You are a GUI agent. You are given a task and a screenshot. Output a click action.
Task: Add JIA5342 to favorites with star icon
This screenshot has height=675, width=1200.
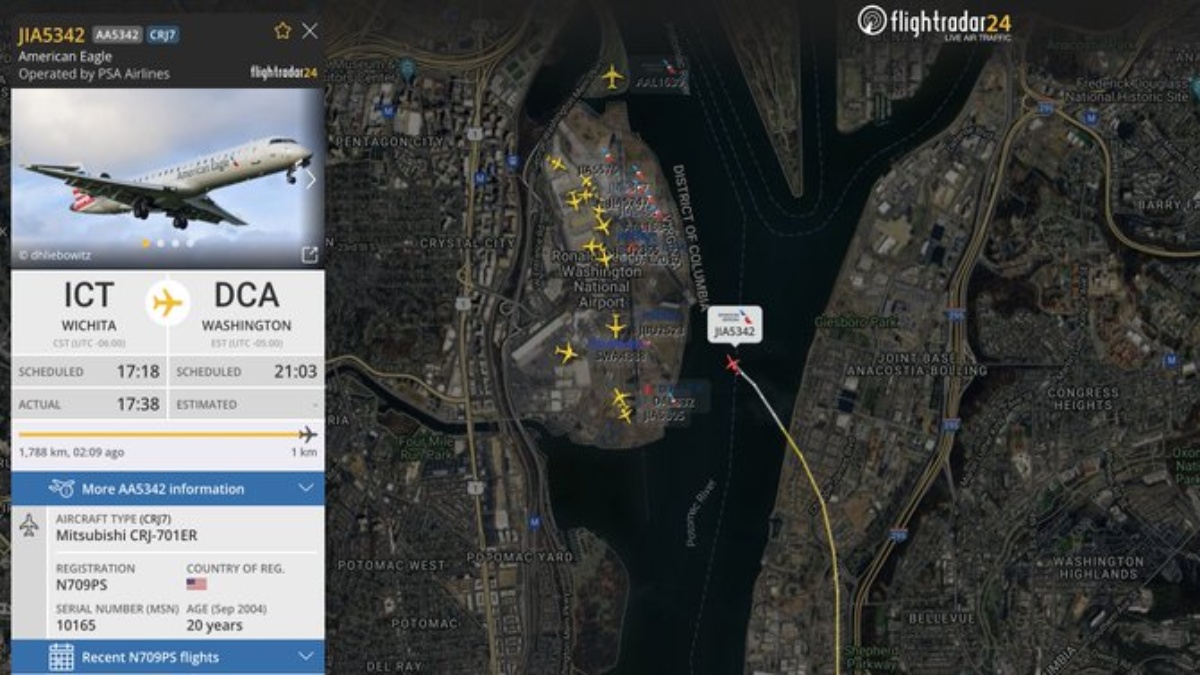click(282, 31)
